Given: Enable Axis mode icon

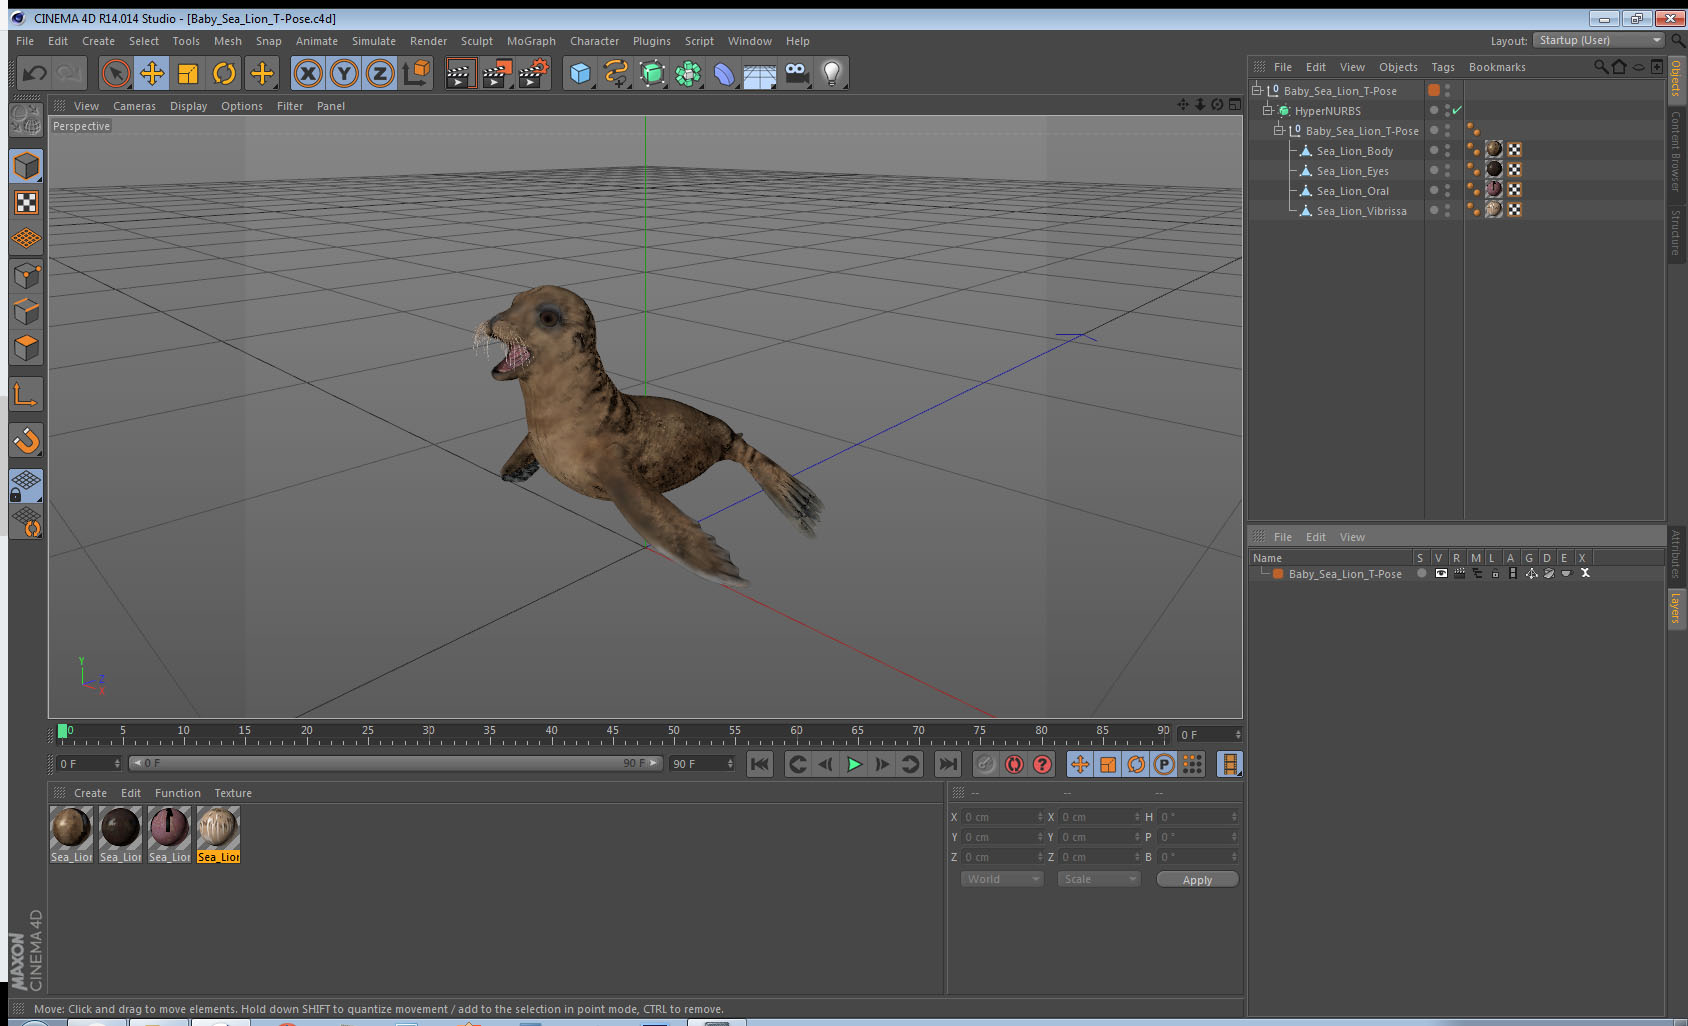Looking at the screenshot, I should (26, 395).
